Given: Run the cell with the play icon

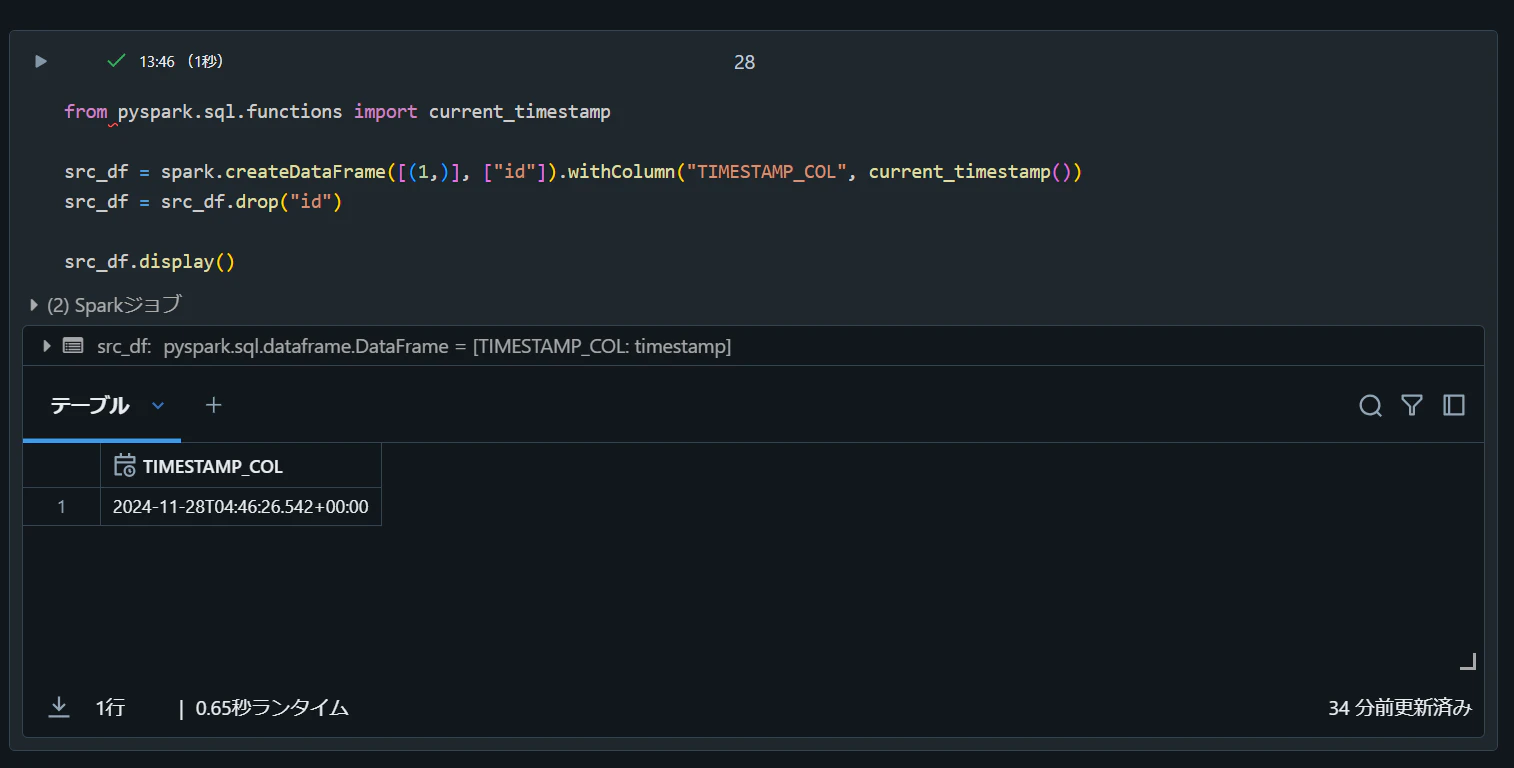Looking at the screenshot, I should [41, 61].
